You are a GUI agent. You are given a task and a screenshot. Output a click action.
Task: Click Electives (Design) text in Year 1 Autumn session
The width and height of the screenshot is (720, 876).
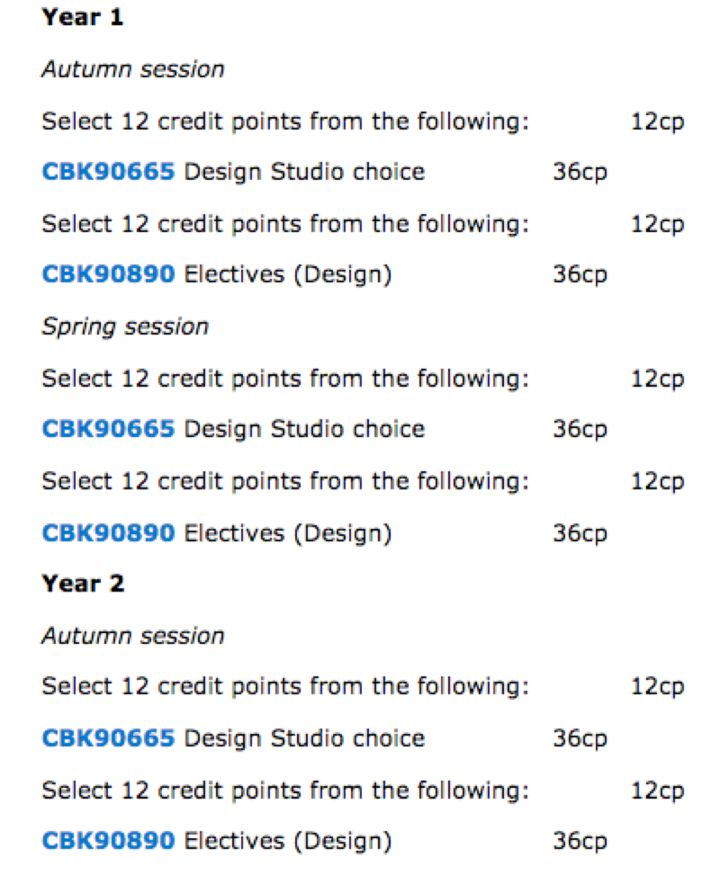click(288, 275)
